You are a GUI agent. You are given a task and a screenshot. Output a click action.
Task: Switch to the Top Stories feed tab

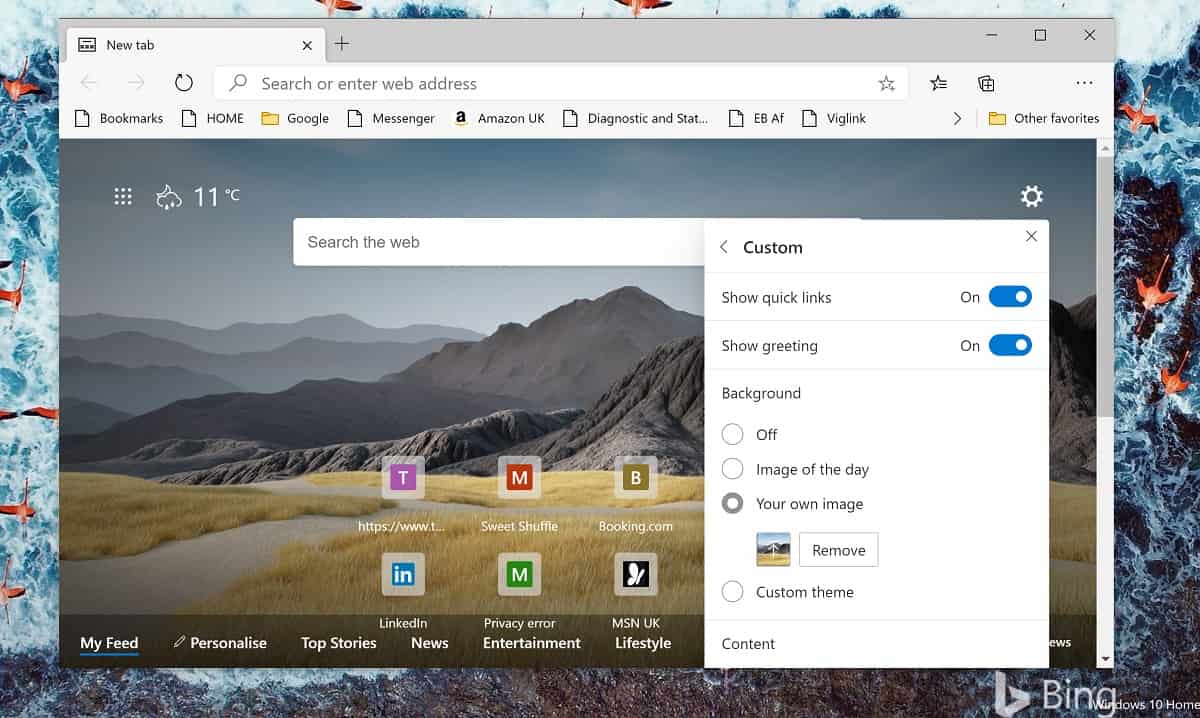click(x=339, y=643)
